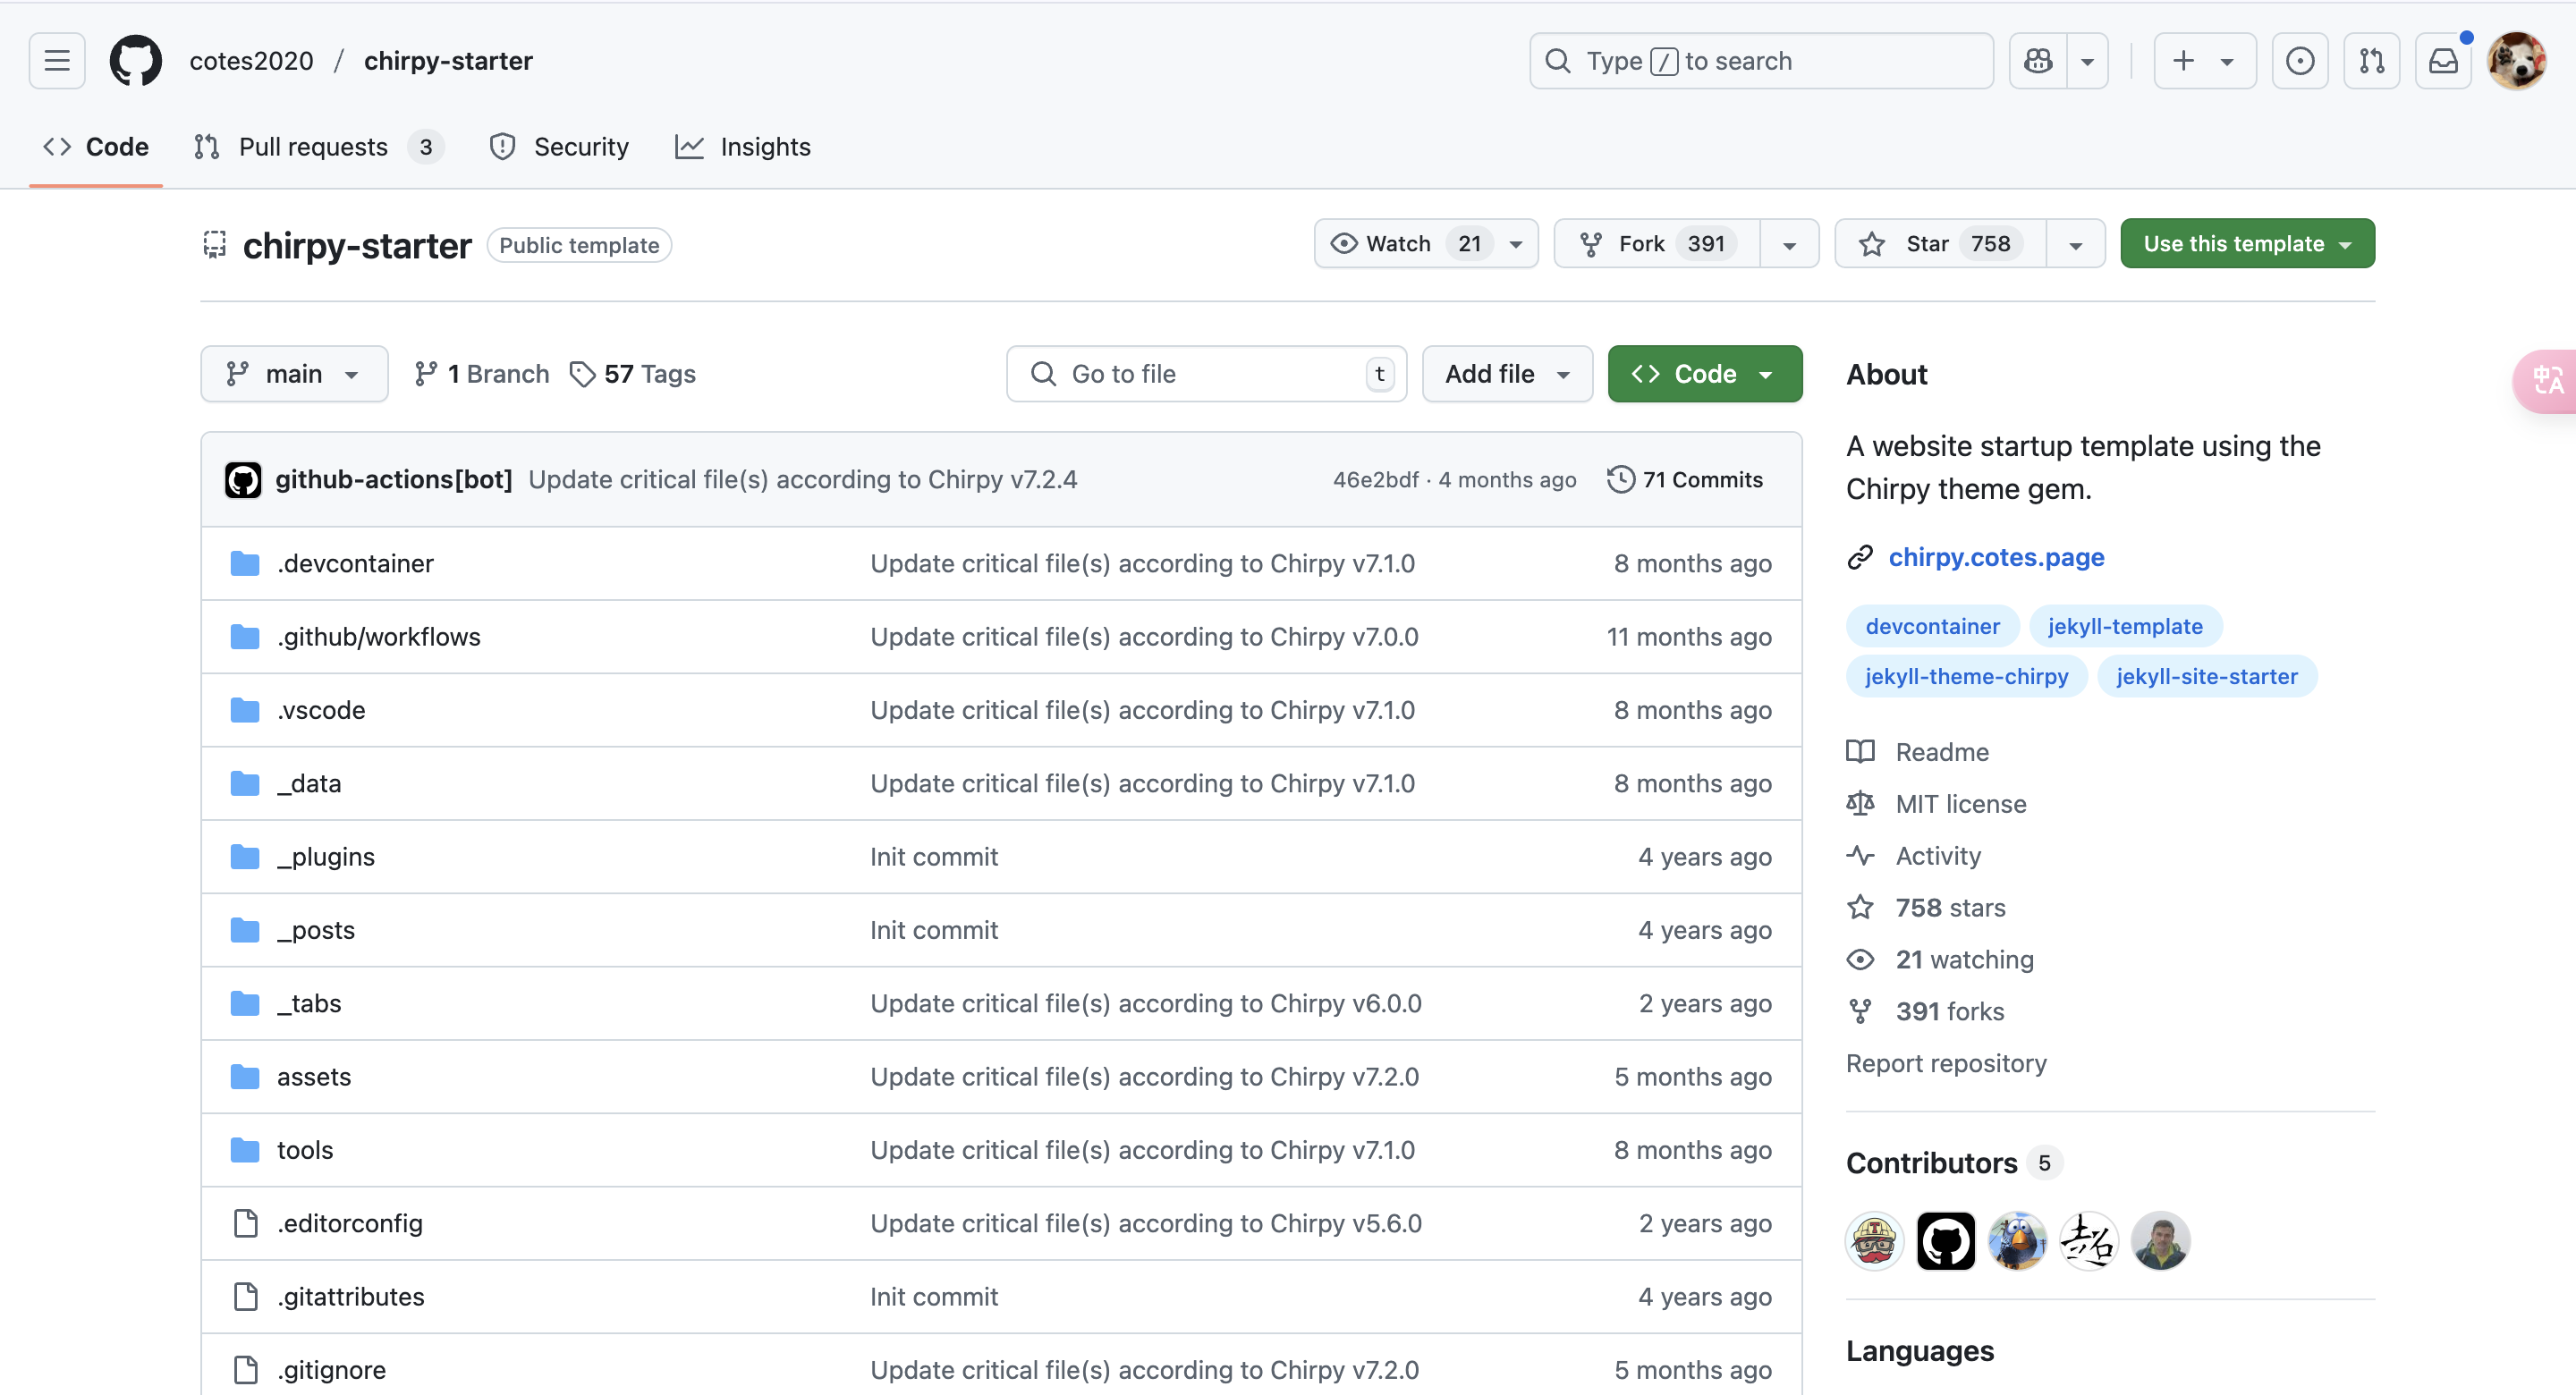Go to GitHub homepage via Octocat logo
Viewport: 2576px width, 1395px height.
click(x=135, y=61)
